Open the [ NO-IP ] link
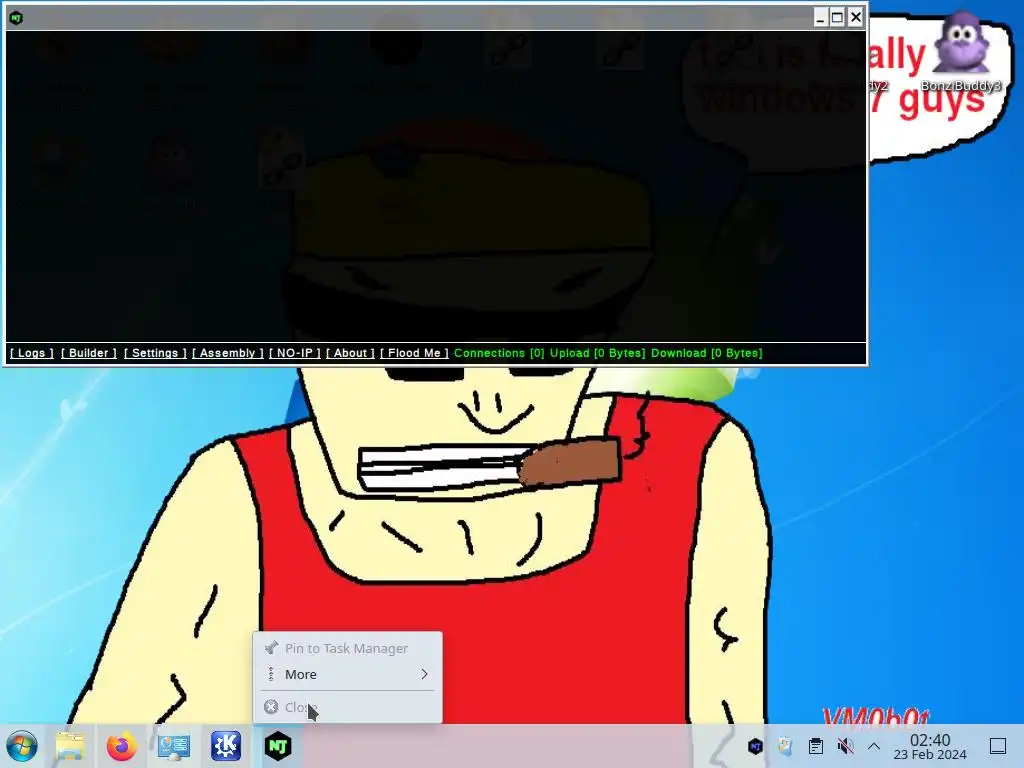 coord(295,353)
